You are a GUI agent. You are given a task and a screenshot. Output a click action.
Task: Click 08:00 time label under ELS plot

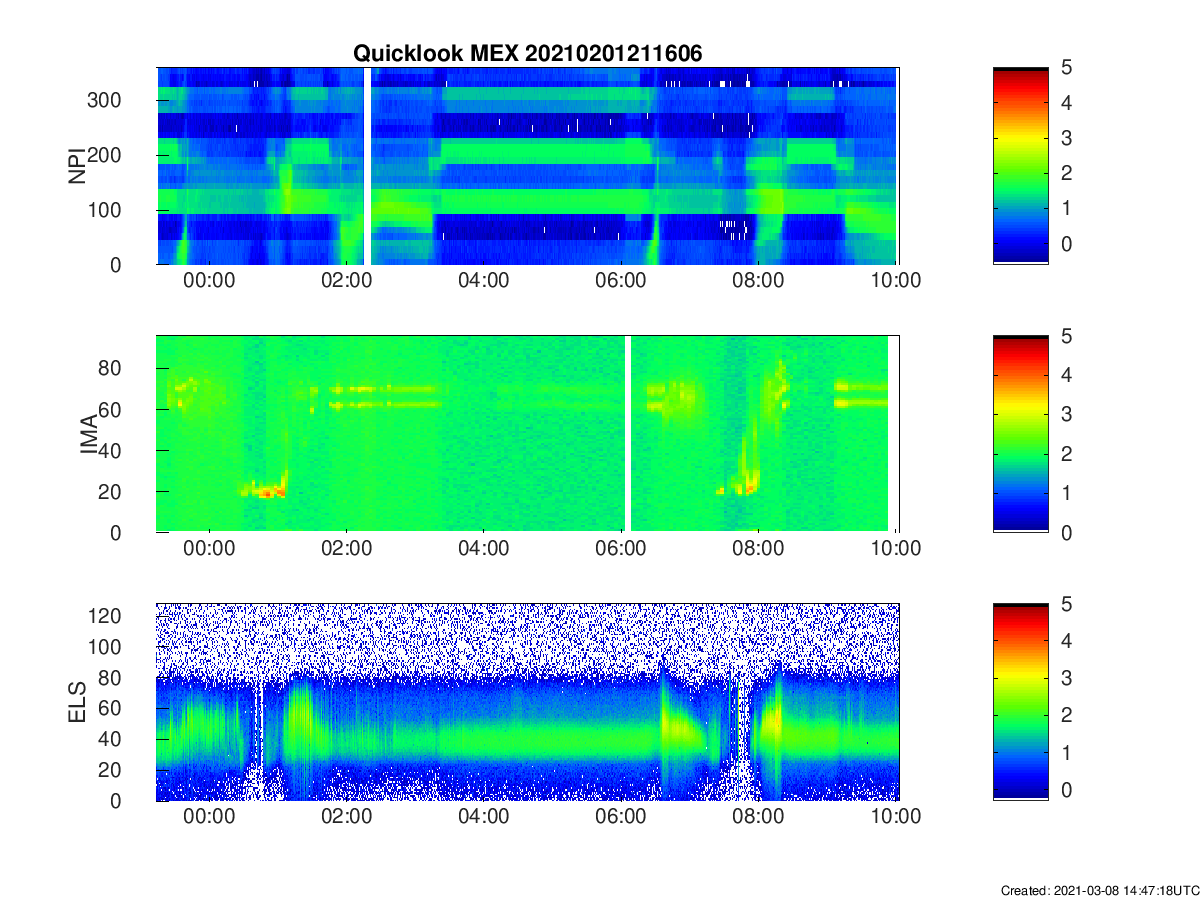(x=758, y=817)
